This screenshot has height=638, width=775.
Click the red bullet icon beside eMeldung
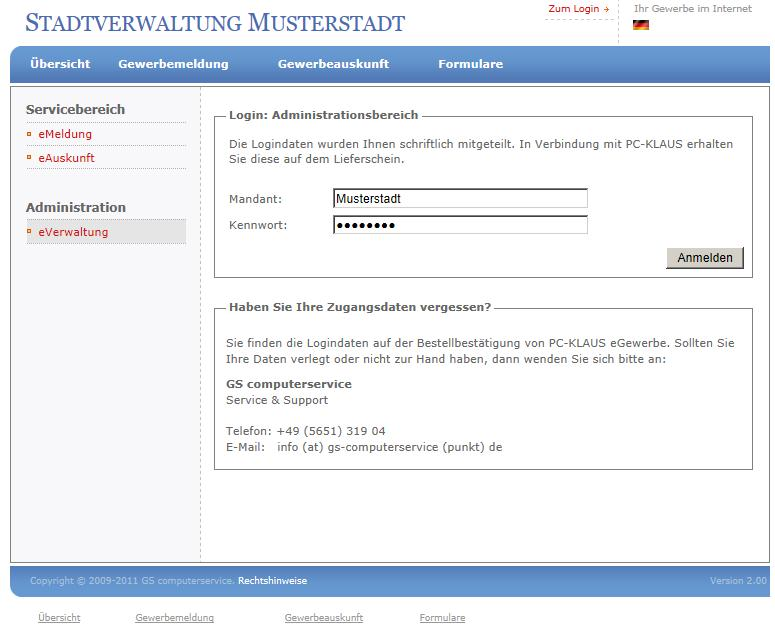coord(30,134)
